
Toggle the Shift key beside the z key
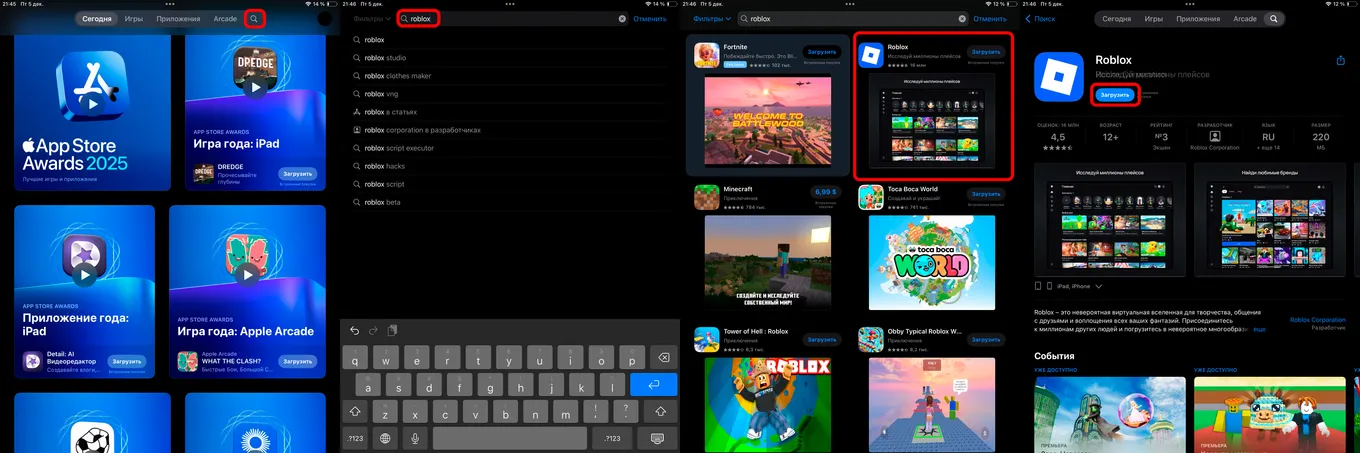tap(354, 411)
